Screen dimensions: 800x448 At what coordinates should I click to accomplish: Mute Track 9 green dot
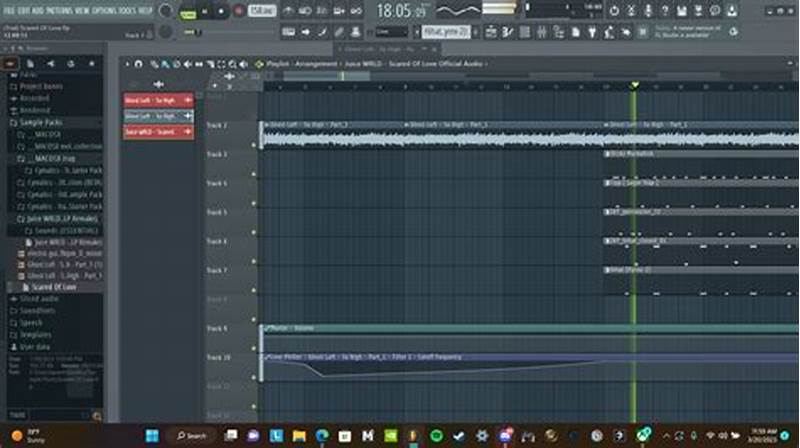254,349
